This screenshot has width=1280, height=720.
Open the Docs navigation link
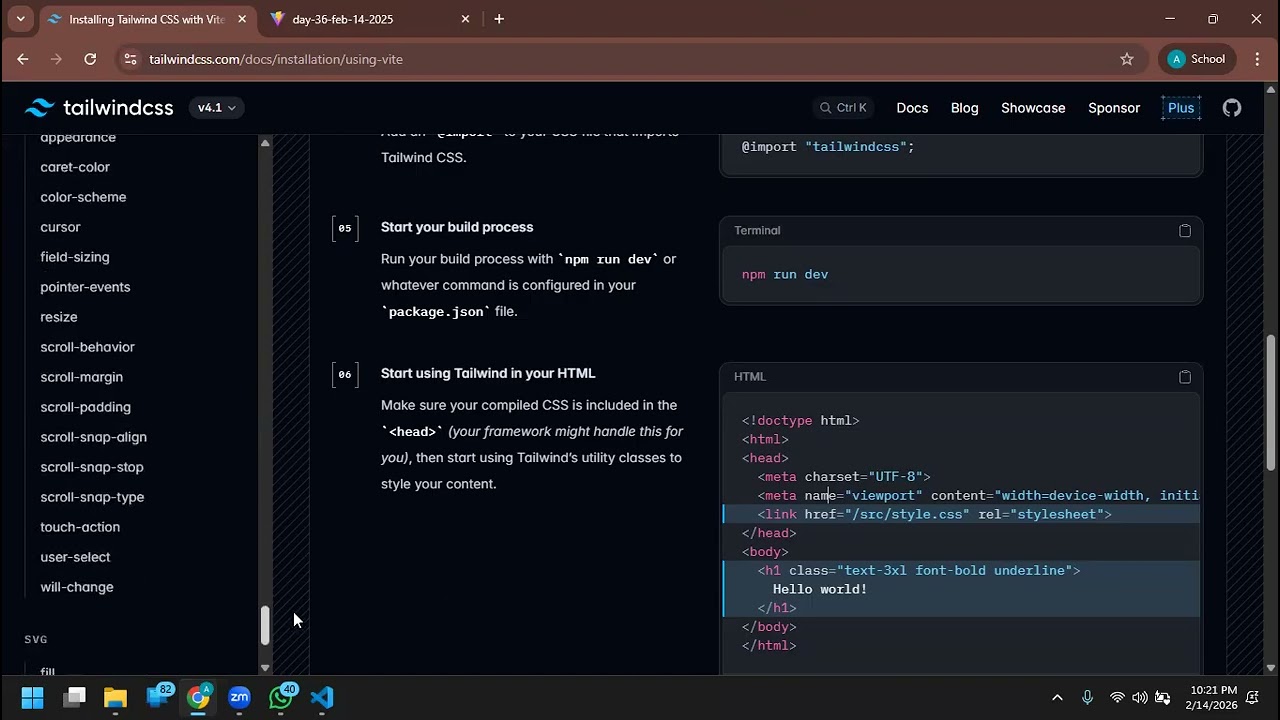912,108
